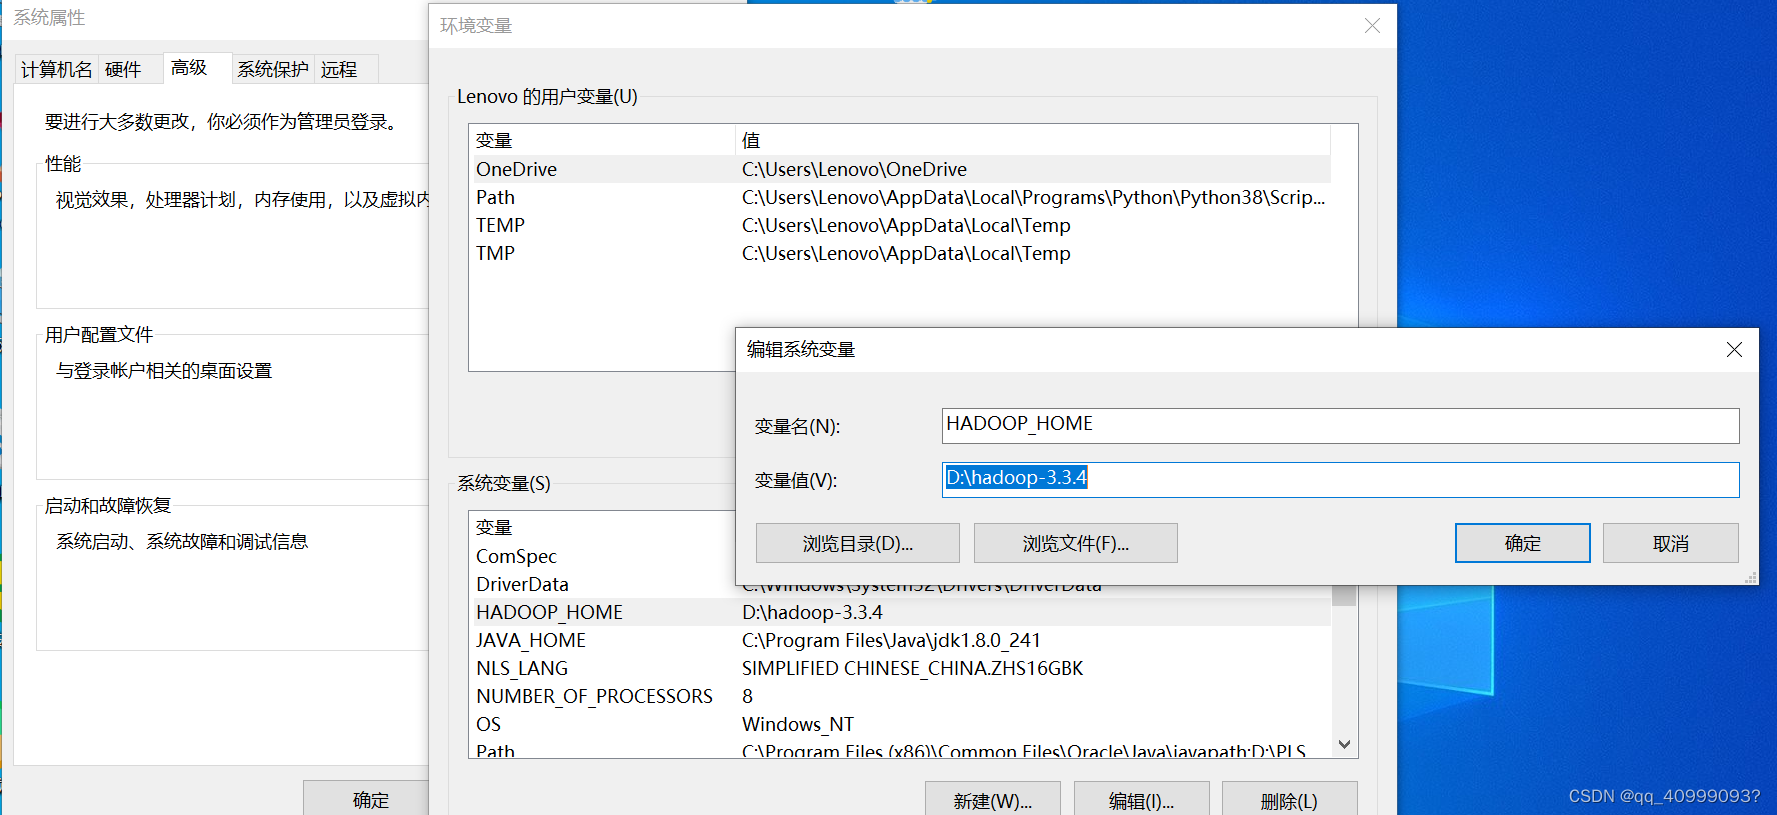Viewport: 1777px width, 815px height.
Task: Confirm with 确定 in edit variable dialog
Action: [1522, 543]
